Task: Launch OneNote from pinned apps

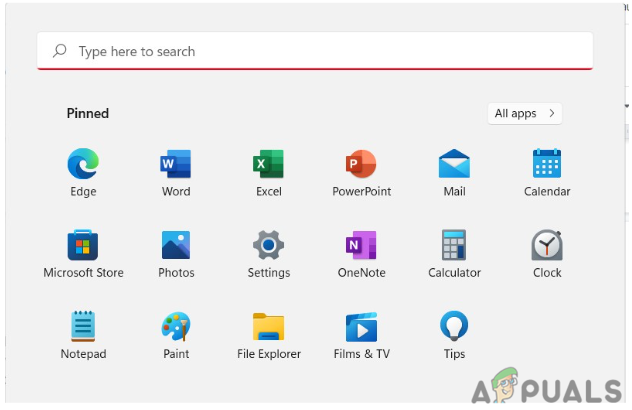Action: coord(361,245)
